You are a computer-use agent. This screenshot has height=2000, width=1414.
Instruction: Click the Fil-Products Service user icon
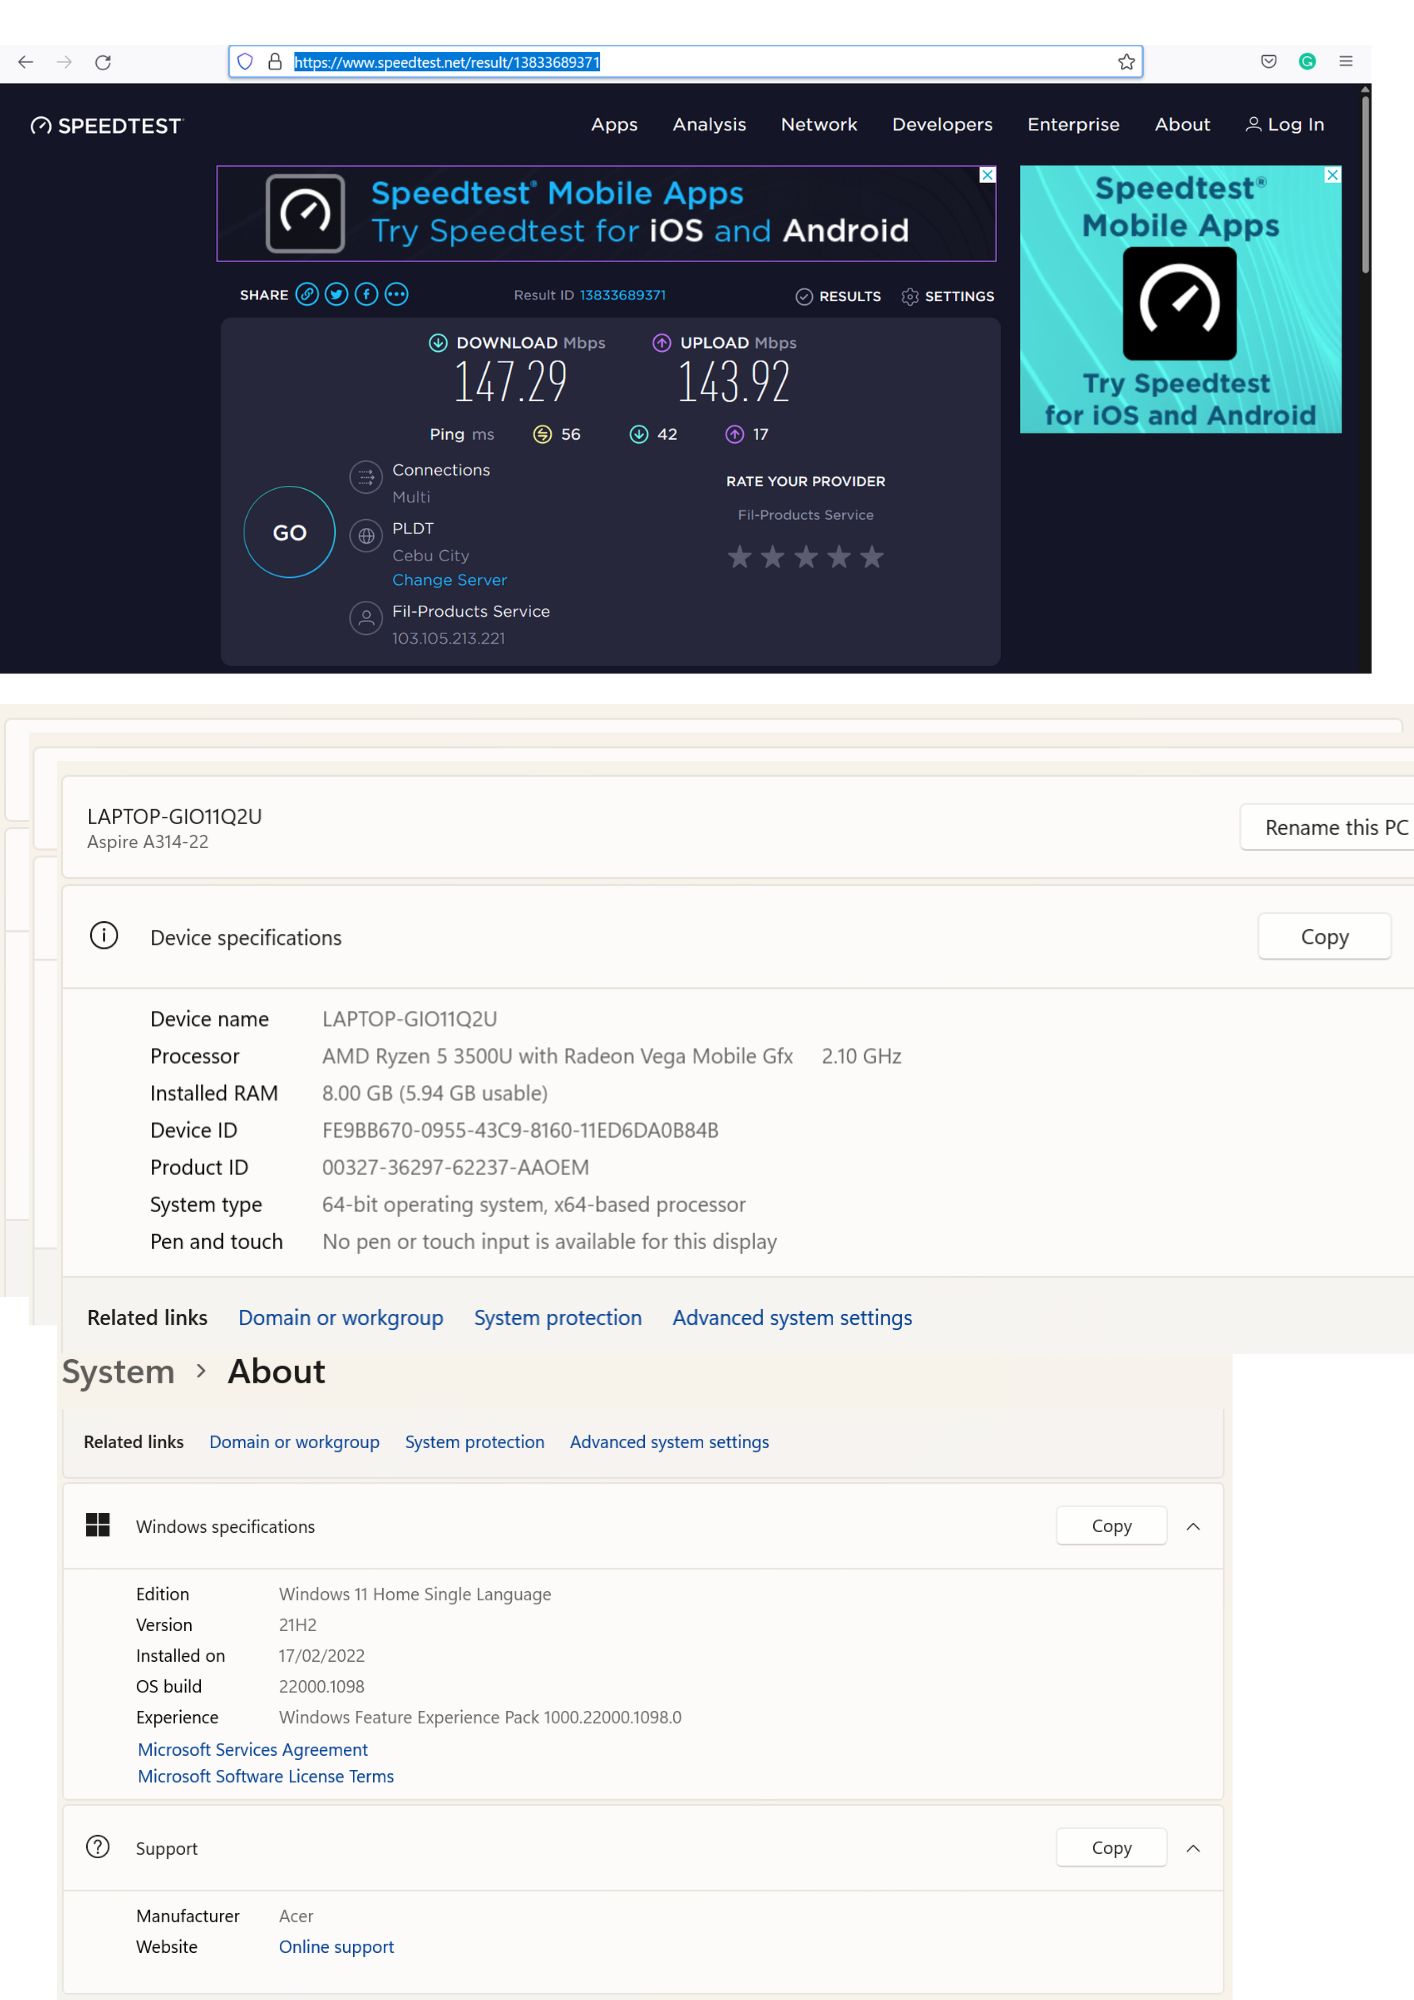tap(366, 618)
